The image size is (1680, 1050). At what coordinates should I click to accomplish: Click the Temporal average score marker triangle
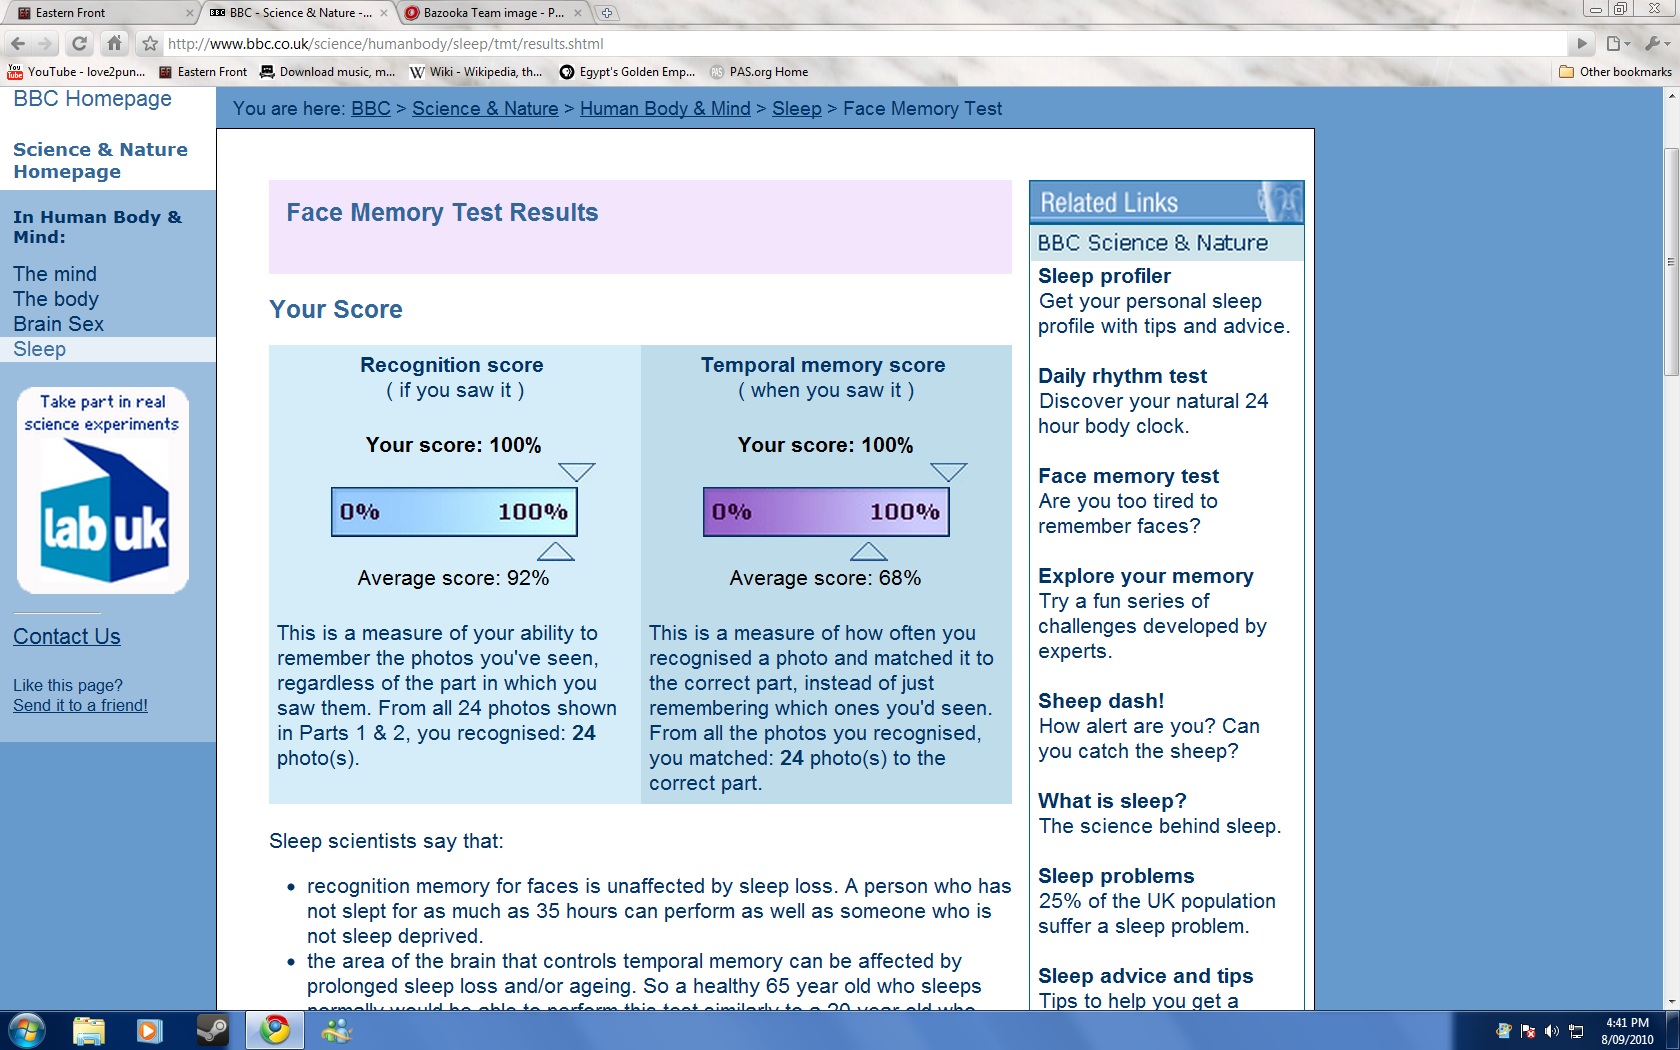coord(869,551)
